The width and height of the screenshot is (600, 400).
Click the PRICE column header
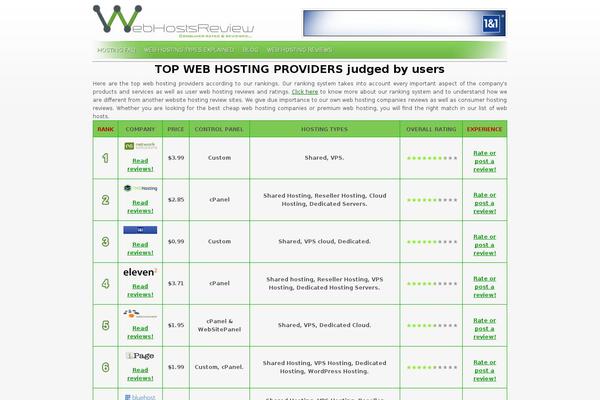176,129
